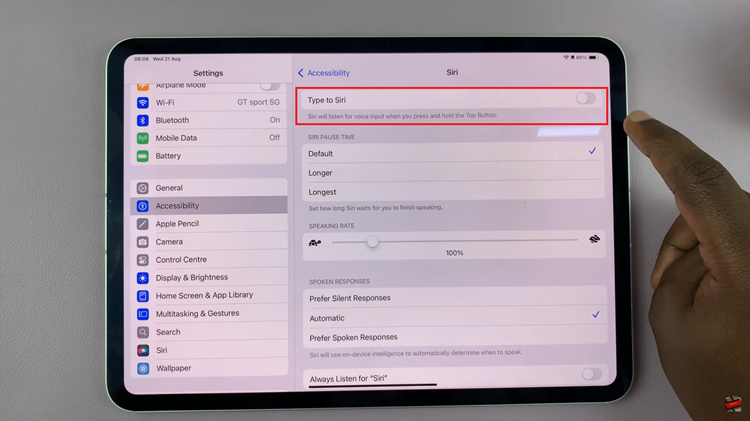This screenshot has width=750, height=421.
Task: Tap the Wallpaper flower icon
Action: pos(143,368)
